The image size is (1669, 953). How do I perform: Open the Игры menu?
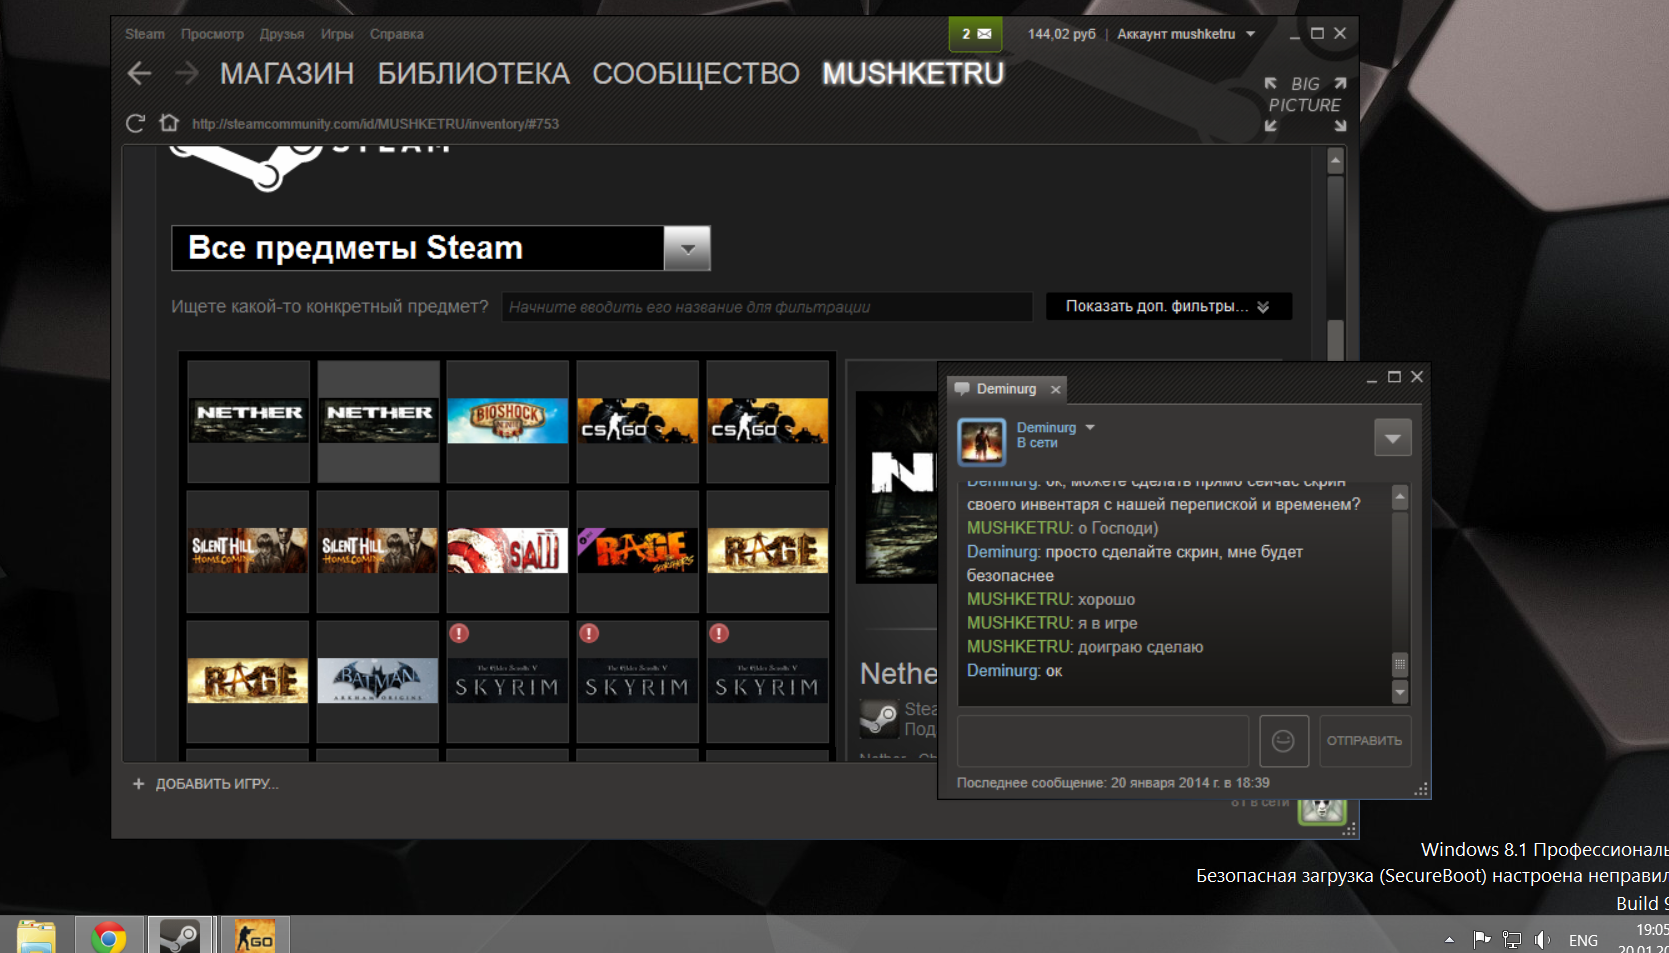pos(337,34)
